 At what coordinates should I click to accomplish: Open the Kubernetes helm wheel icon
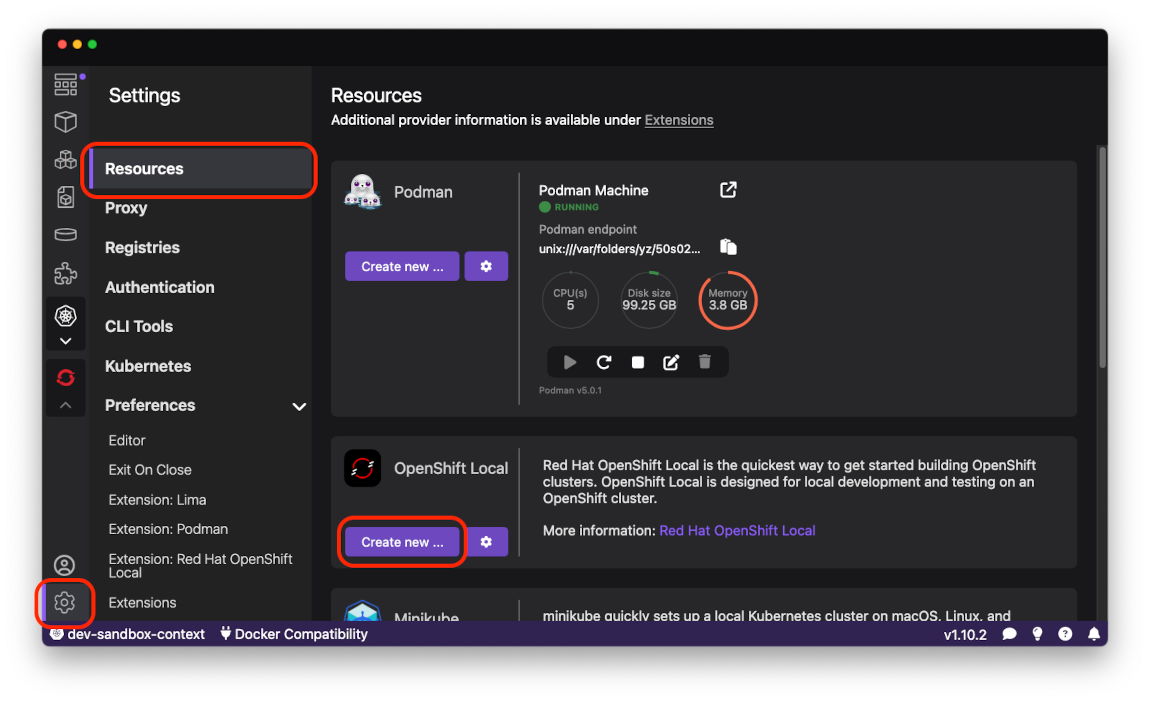(65, 316)
